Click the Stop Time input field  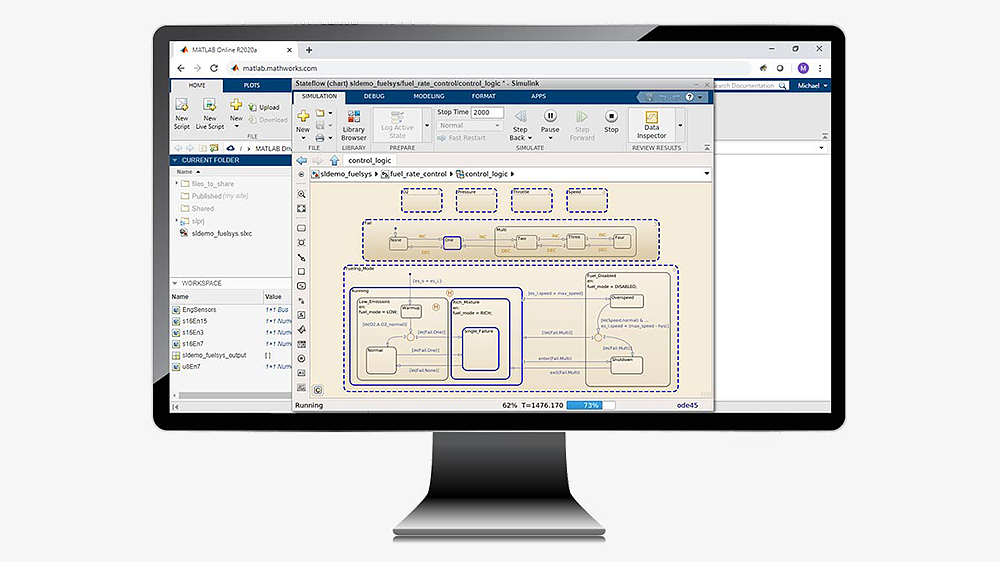pyautogui.click(x=487, y=112)
